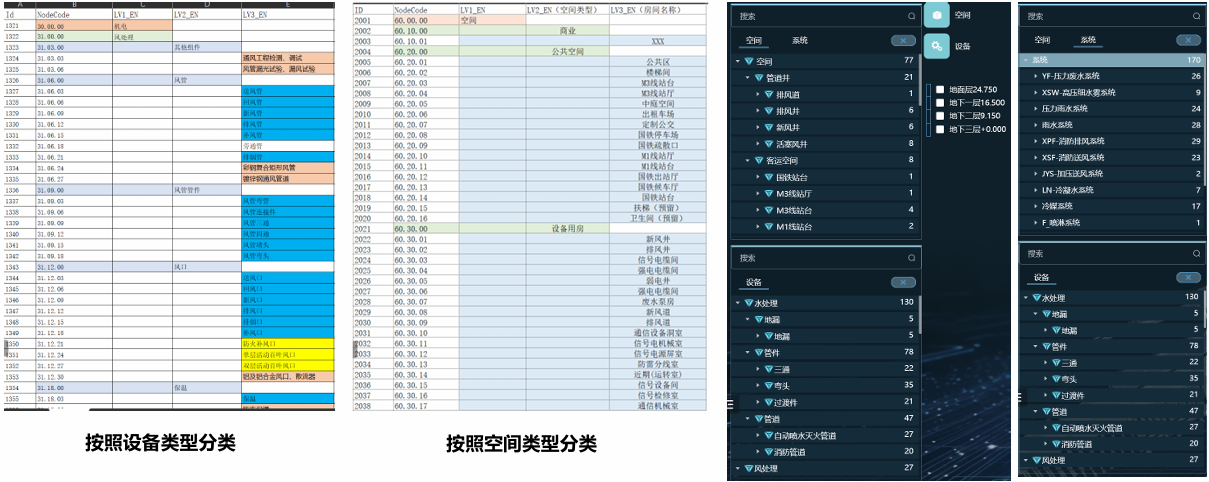Screen dimensions: 1209x482
Task: Click the filter icon beside 排风道
Action: (x=770, y=94)
